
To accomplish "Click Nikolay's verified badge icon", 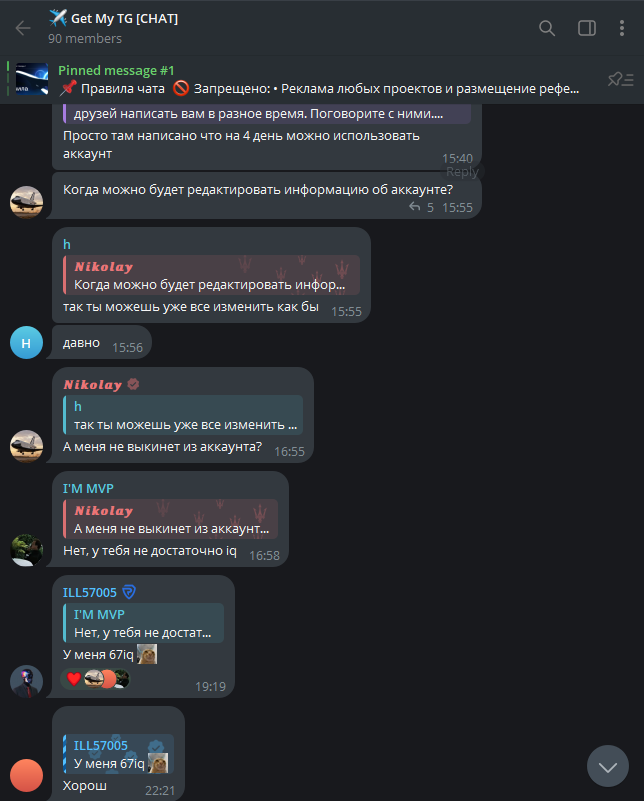I will click(133, 384).
